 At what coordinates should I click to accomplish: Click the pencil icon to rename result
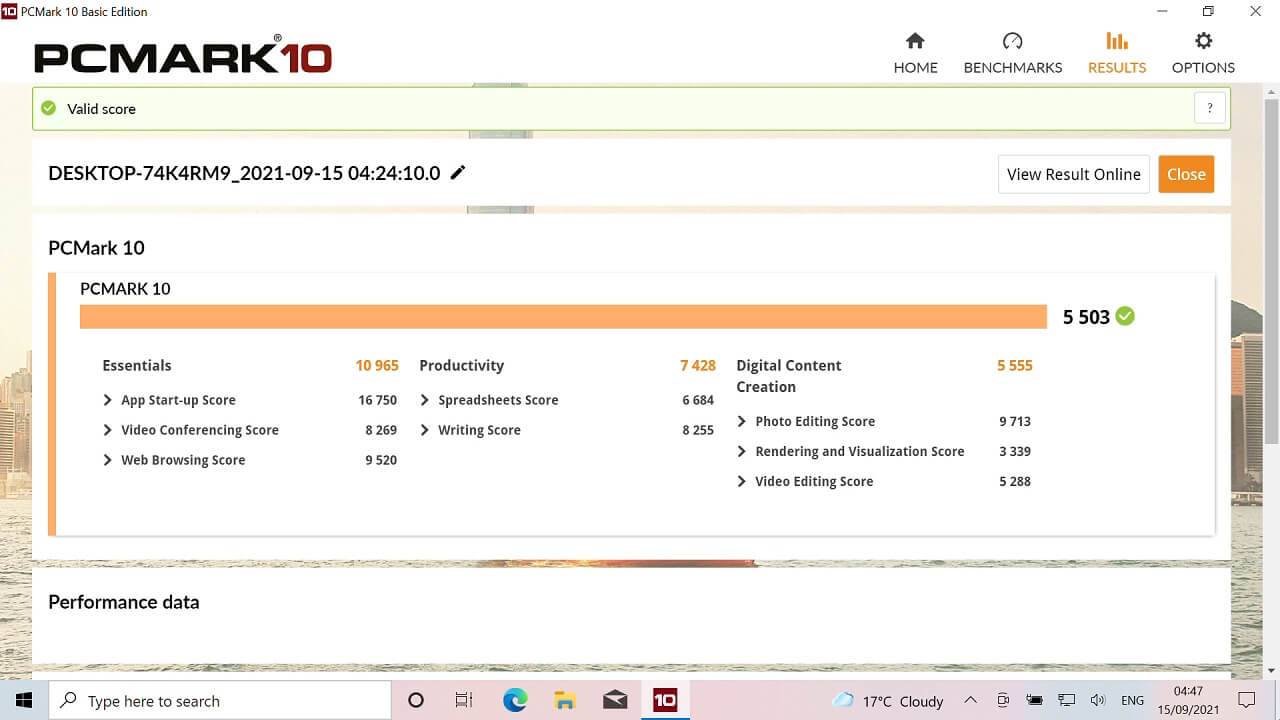click(x=458, y=172)
